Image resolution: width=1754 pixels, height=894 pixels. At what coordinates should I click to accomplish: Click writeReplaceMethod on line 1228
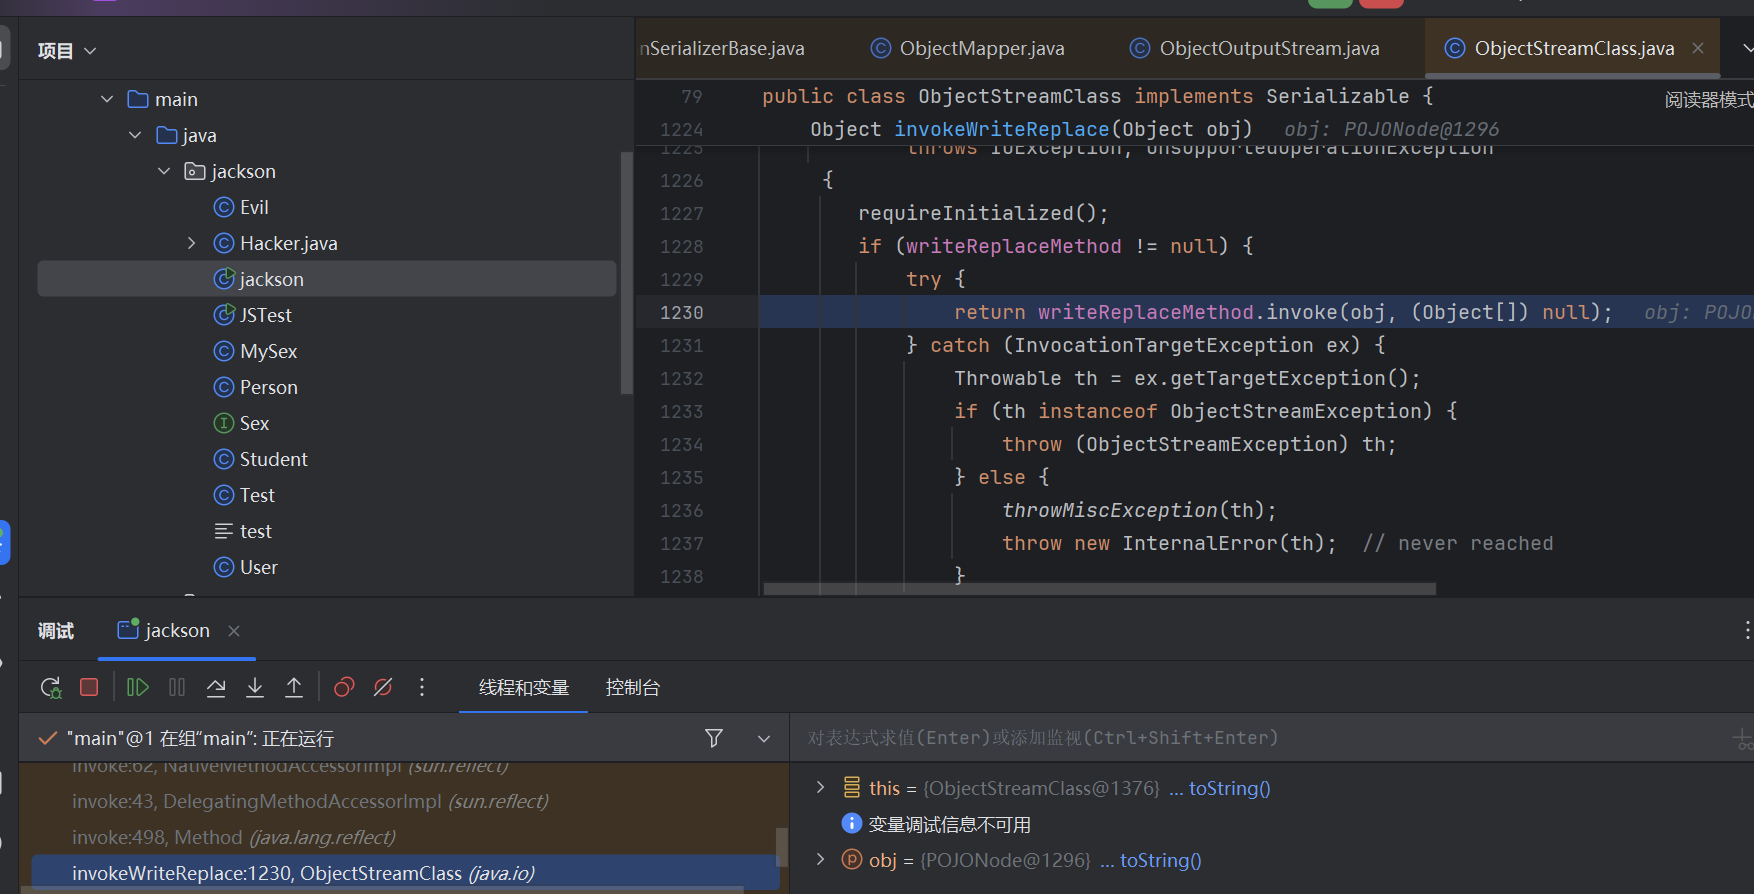click(x=1014, y=246)
